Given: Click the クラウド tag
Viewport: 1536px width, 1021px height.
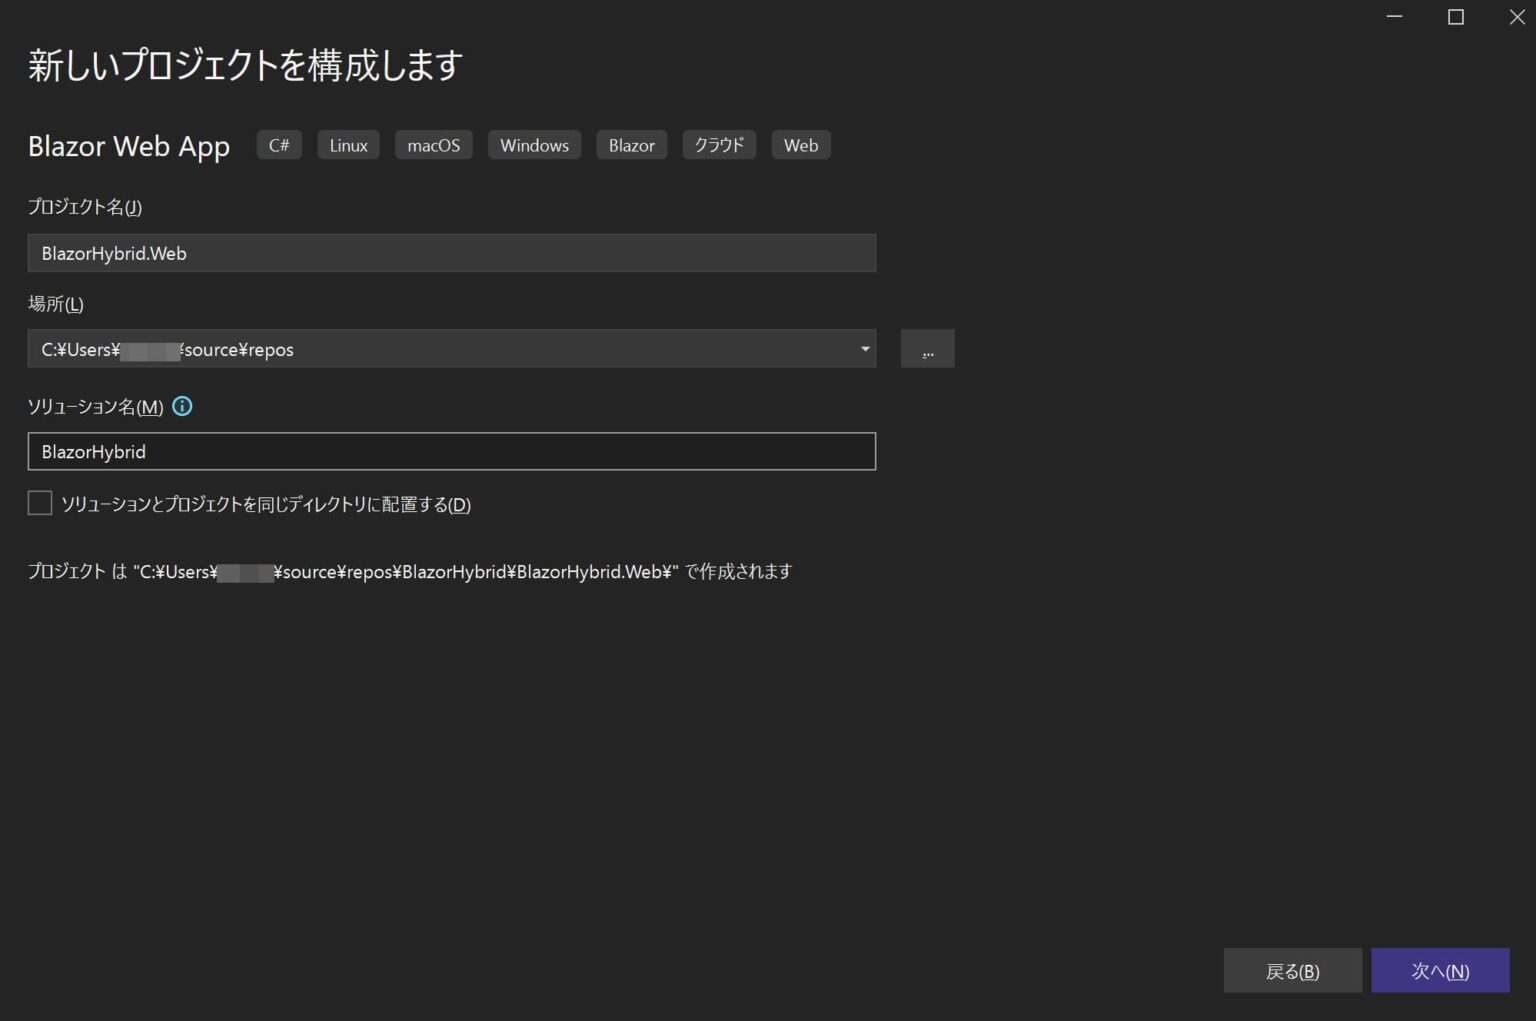Looking at the screenshot, I should (x=718, y=144).
